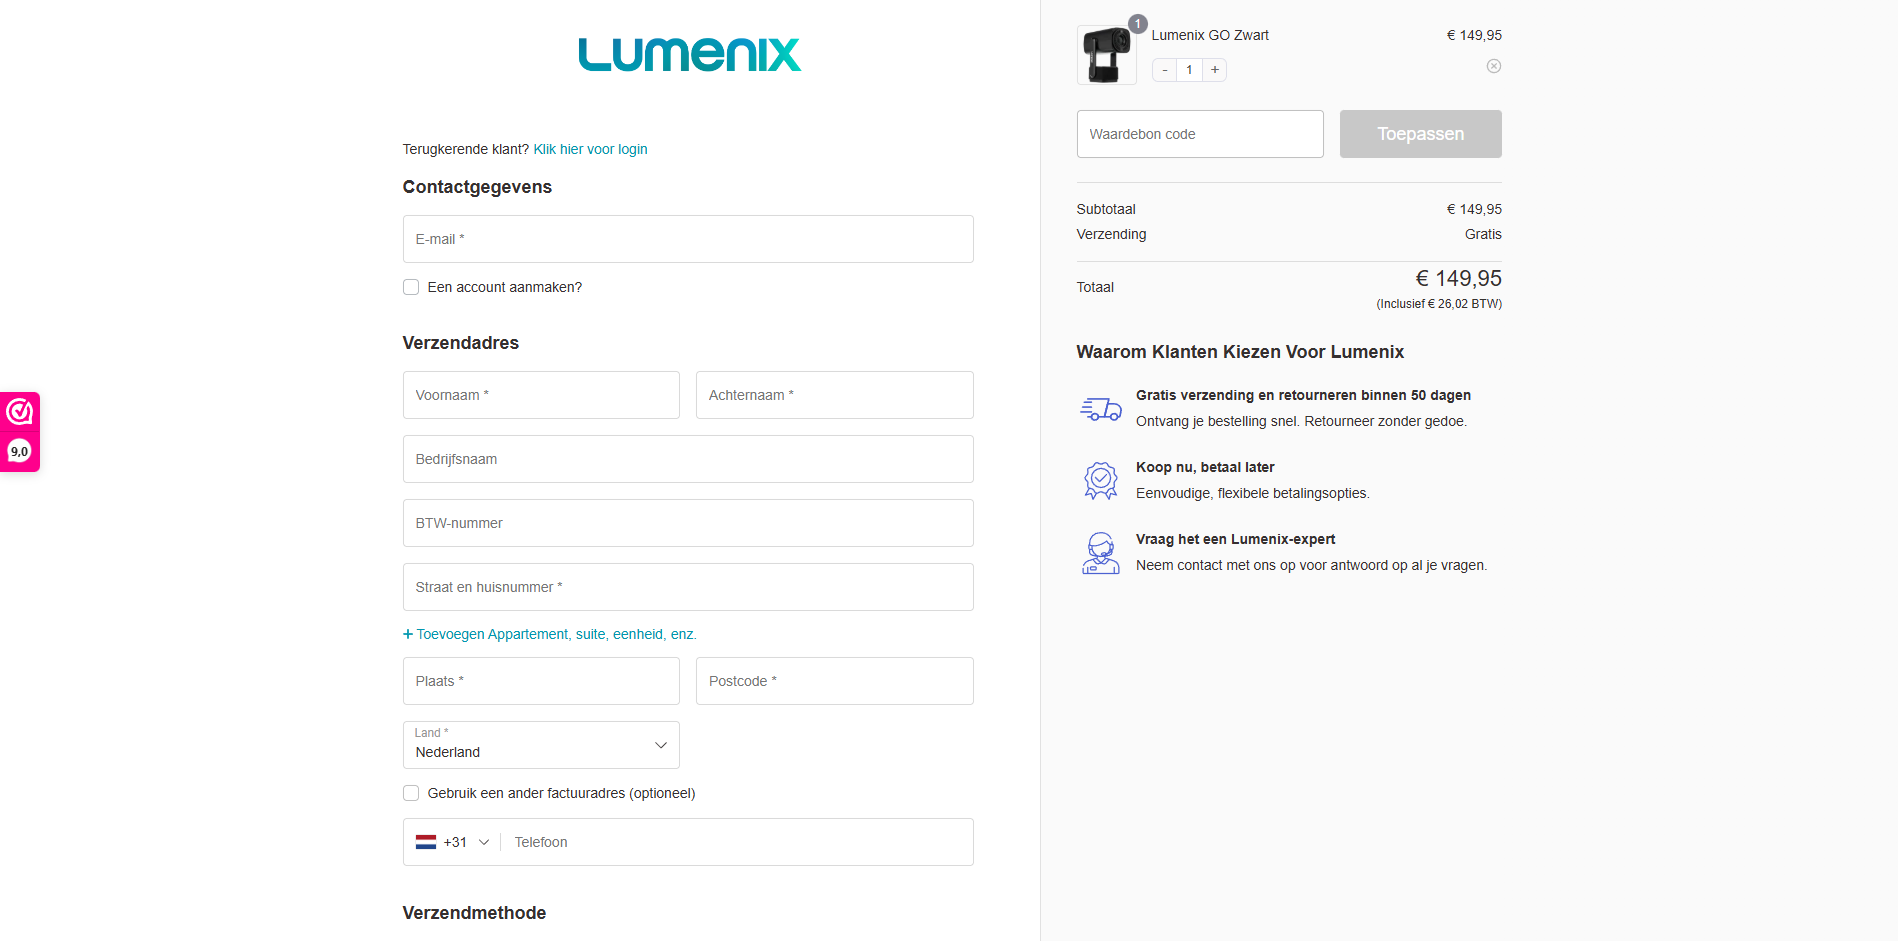
Task: Open login via 'Klik hier voor login'
Action: click(x=590, y=148)
